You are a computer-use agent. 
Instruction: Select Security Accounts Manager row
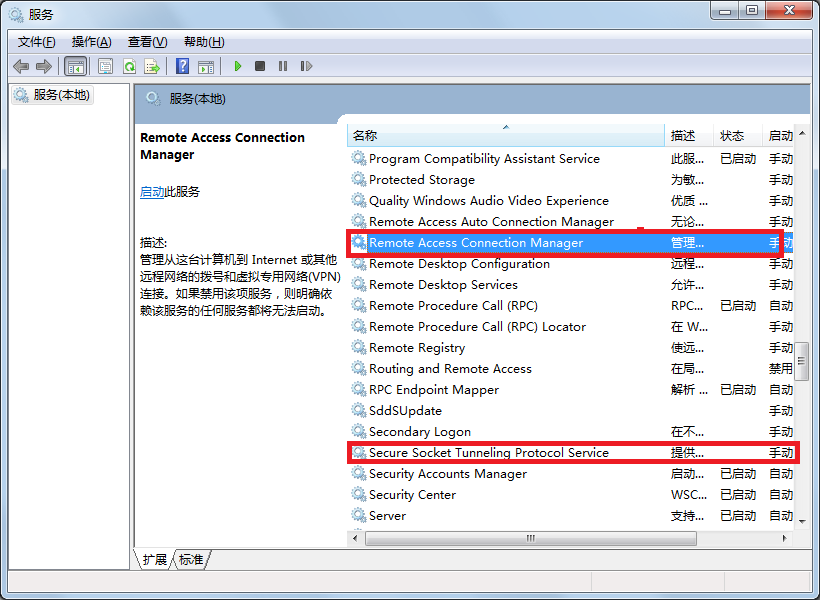tap(571, 473)
